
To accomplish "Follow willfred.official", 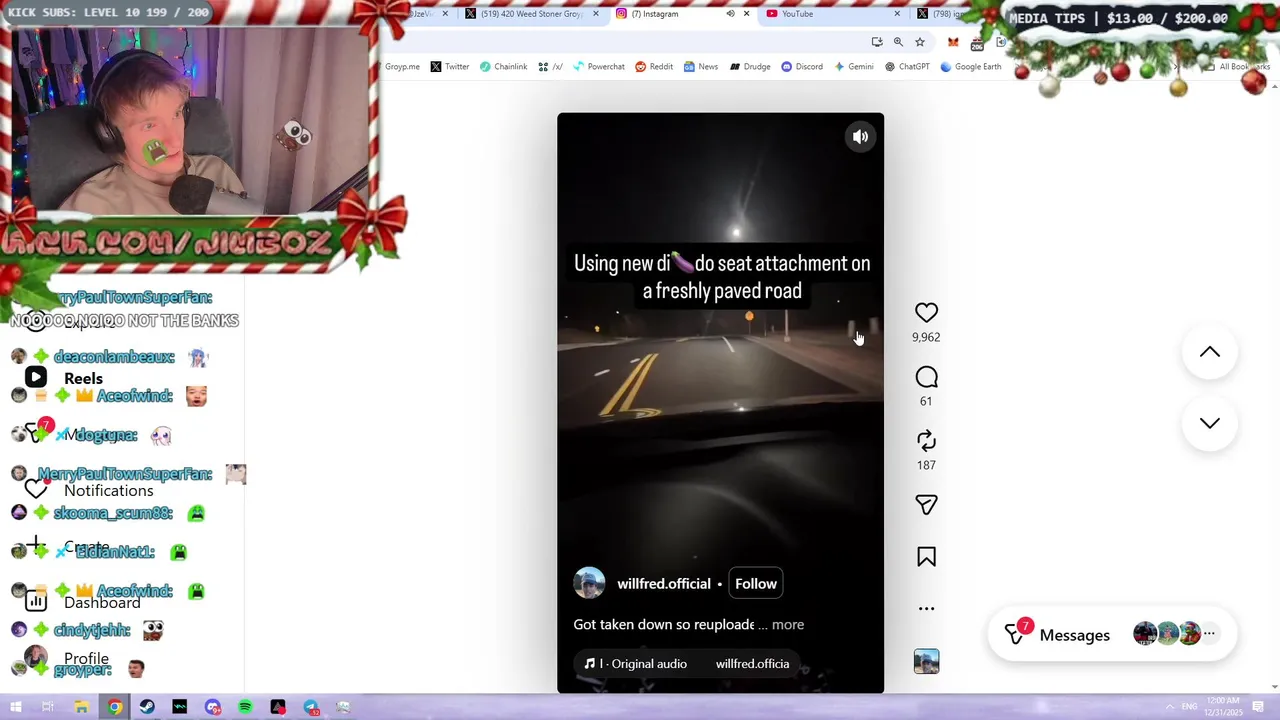I will 756,584.
